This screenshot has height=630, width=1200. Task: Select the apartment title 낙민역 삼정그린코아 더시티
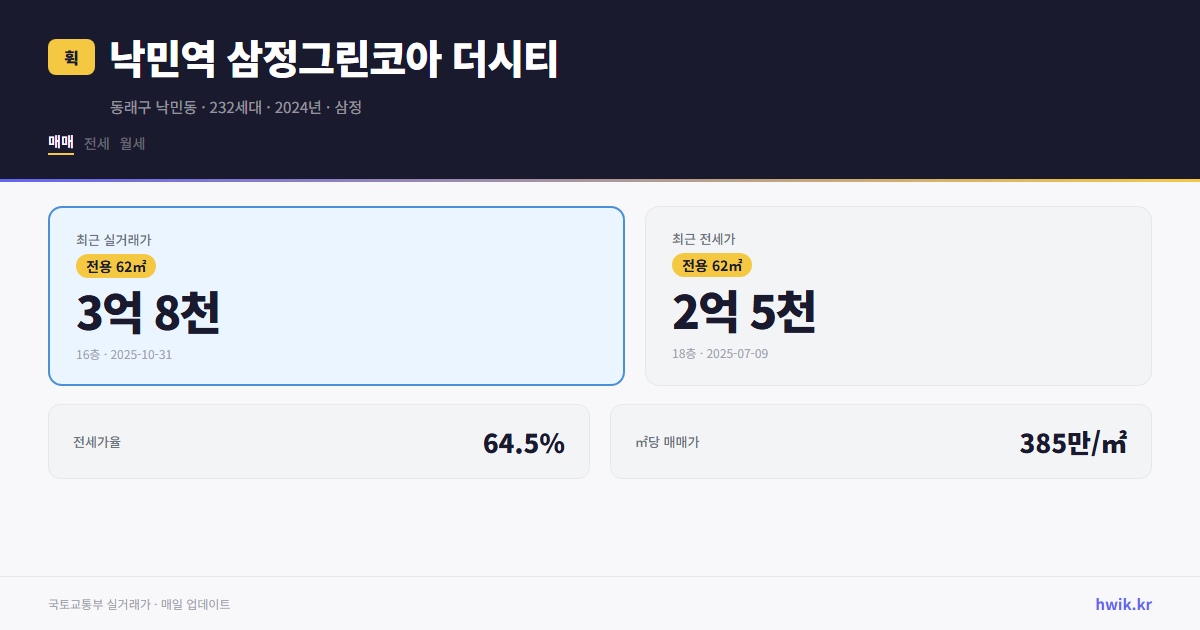pyautogui.click(x=330, y=58)
